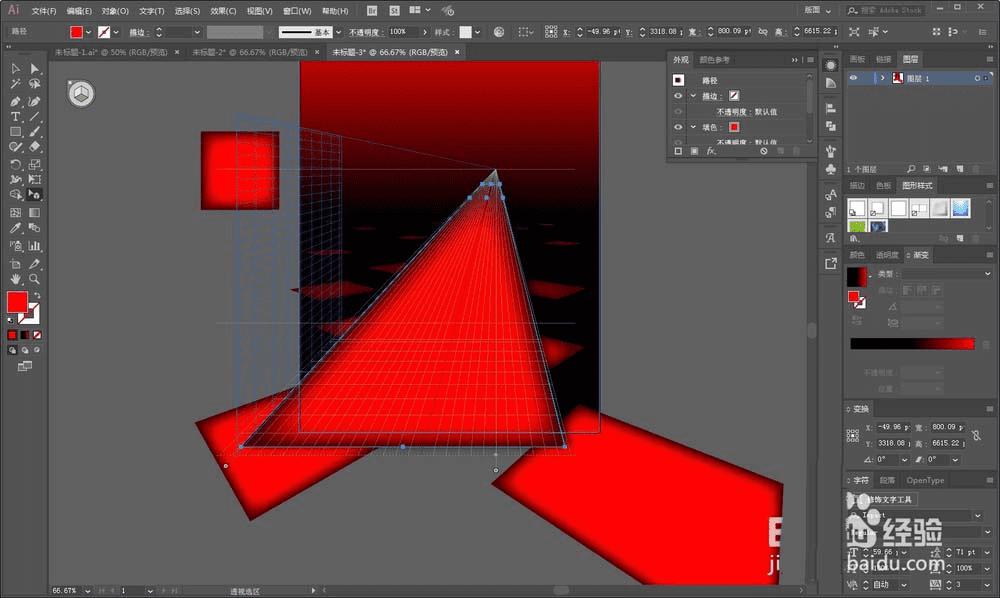Toggle visibility of 图层 1 layer
This screenshot has height=598, width=1000.
pos(853,78)
